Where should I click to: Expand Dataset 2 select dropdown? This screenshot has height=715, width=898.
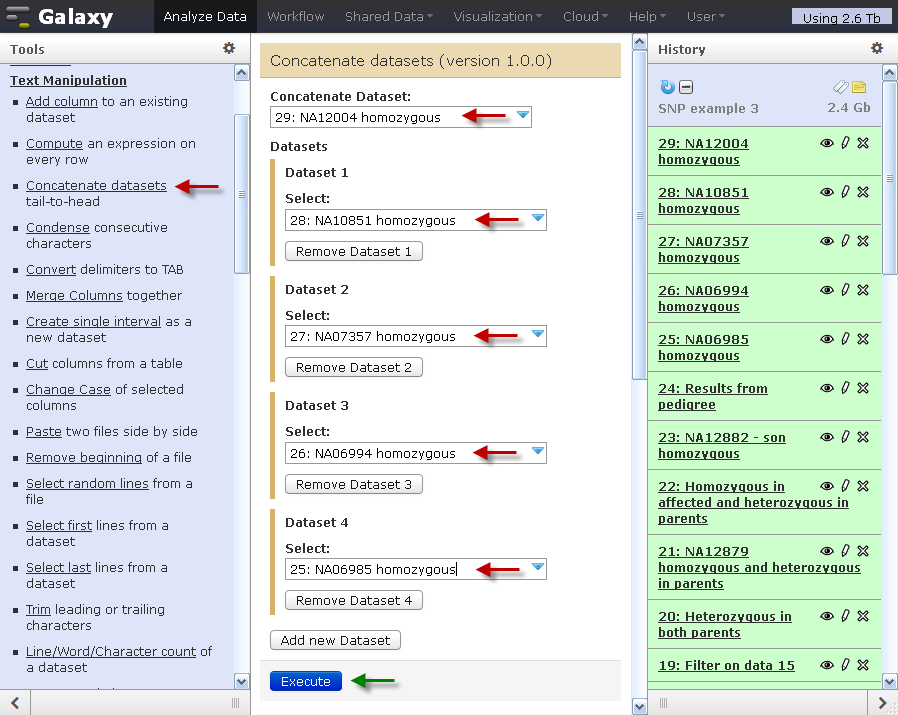(538, 335)
